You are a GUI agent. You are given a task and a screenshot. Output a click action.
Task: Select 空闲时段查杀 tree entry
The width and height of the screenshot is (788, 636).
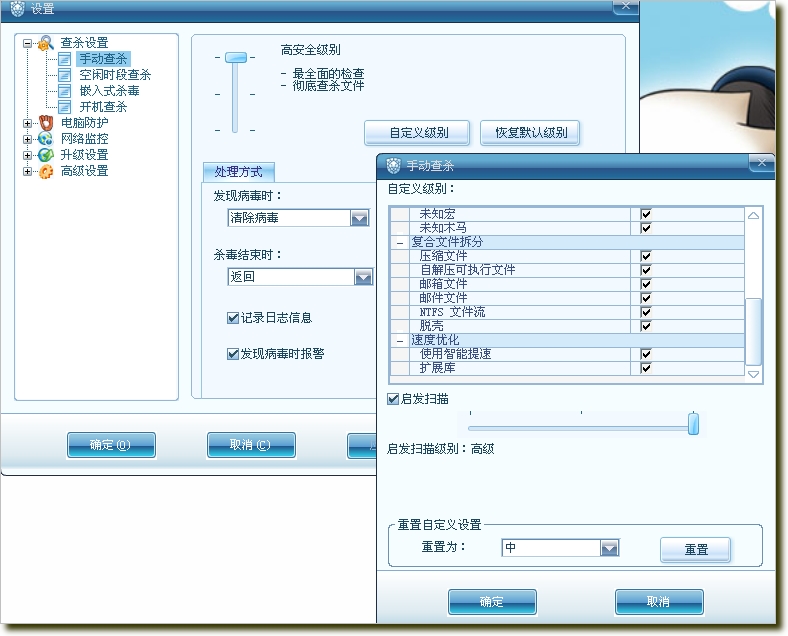pyautogui.click(x=115, y=75)
